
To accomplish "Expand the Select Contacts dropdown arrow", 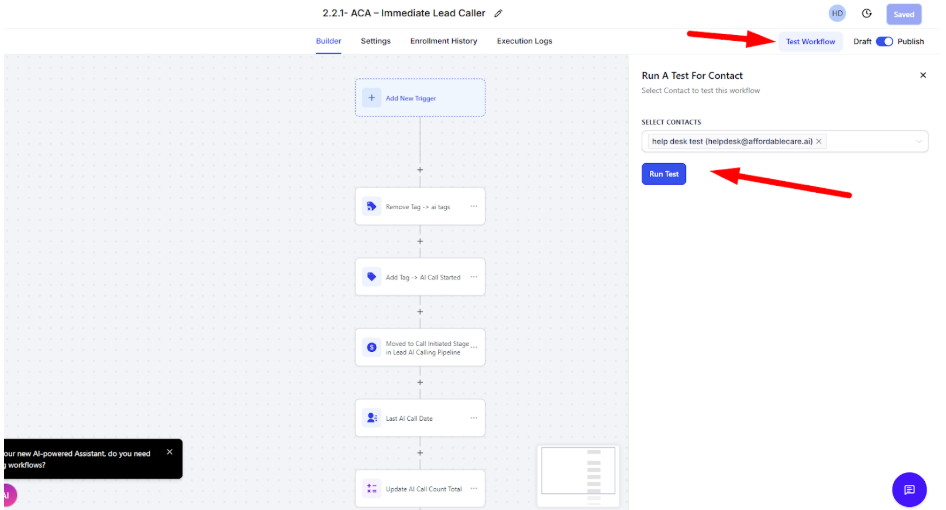I will [x=918, y=142].
